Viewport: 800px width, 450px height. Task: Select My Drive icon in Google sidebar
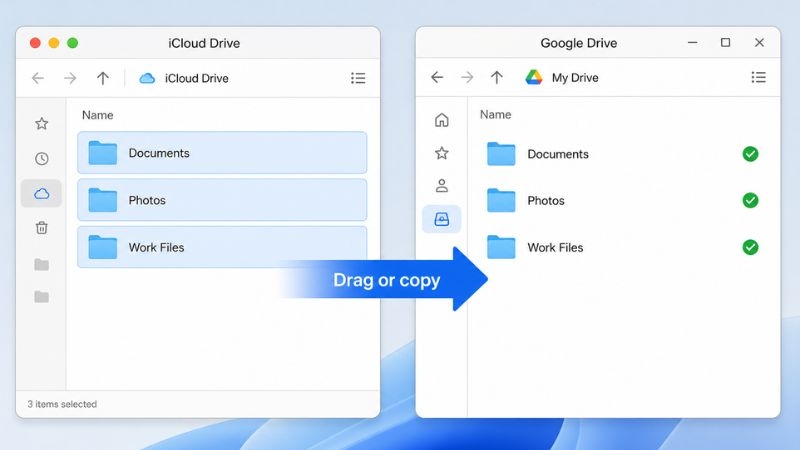(x=441, y=219)
